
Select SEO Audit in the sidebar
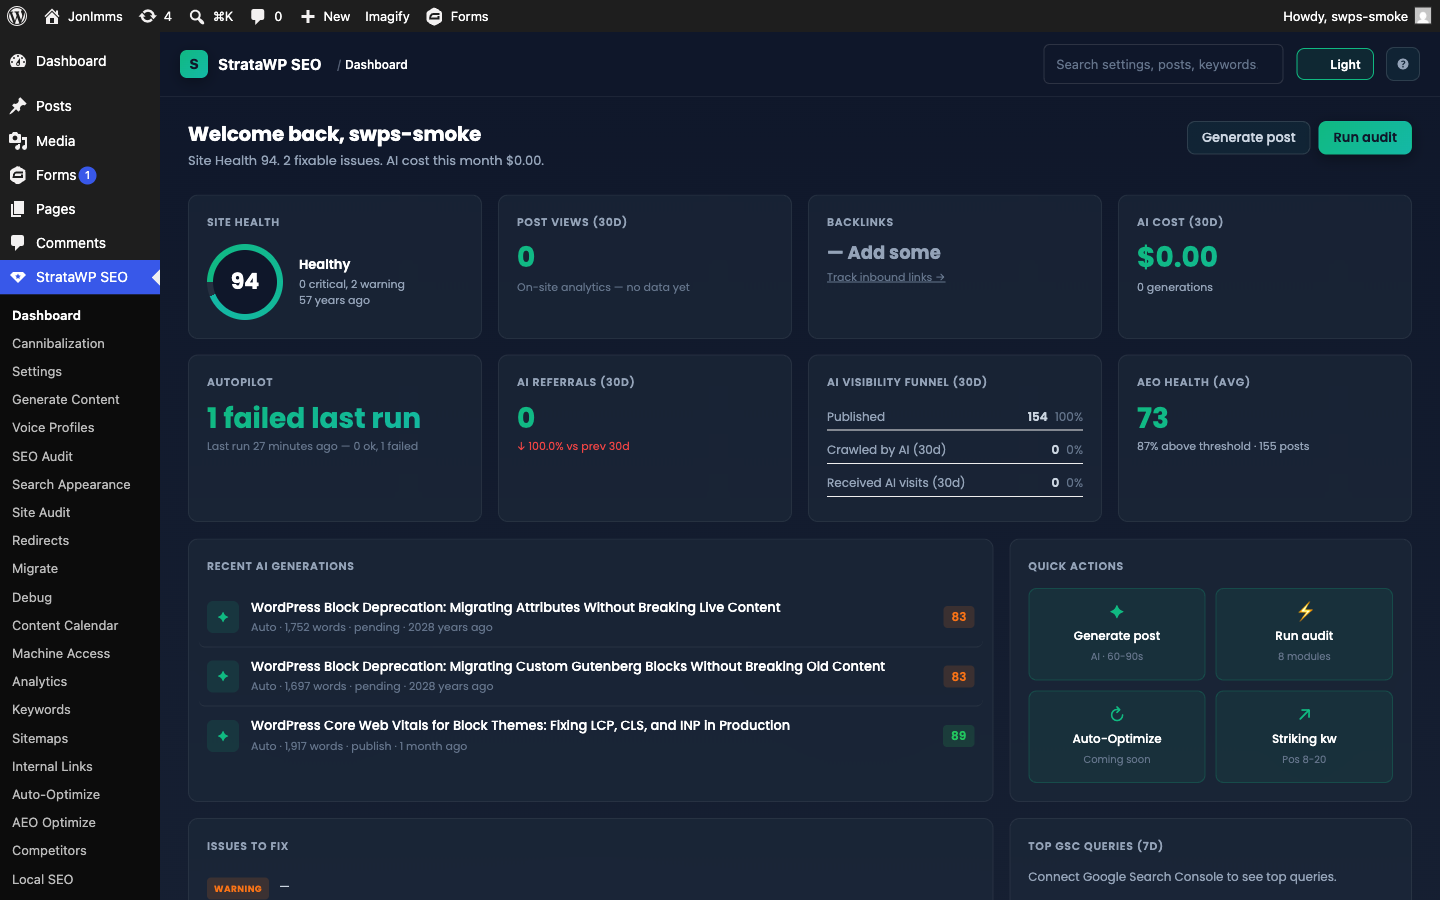tap(42, 456)
